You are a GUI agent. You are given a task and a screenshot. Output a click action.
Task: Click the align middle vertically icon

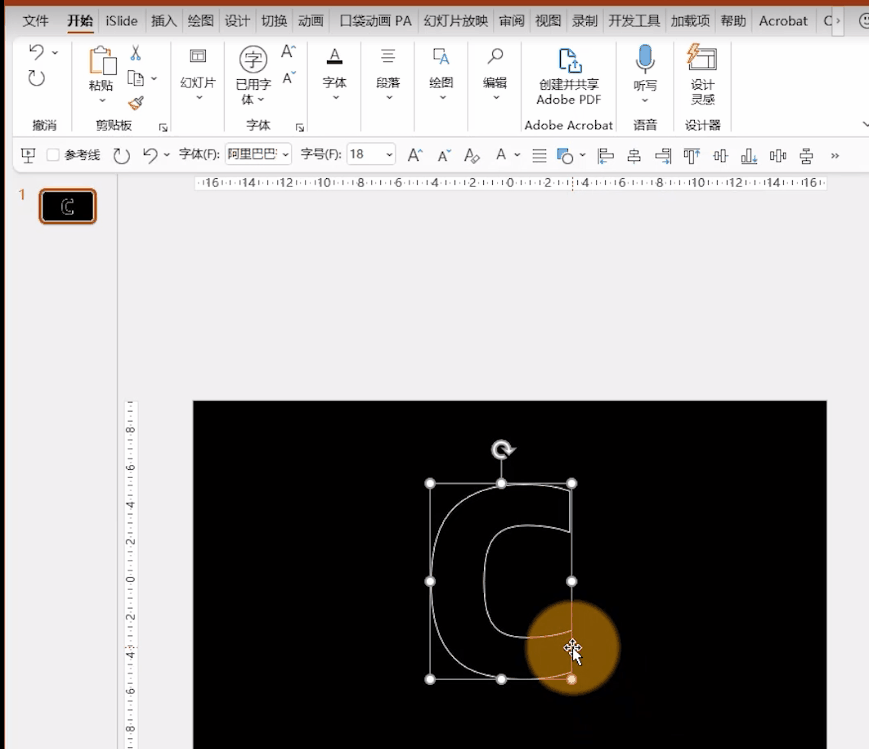click(x=720, y=156)
